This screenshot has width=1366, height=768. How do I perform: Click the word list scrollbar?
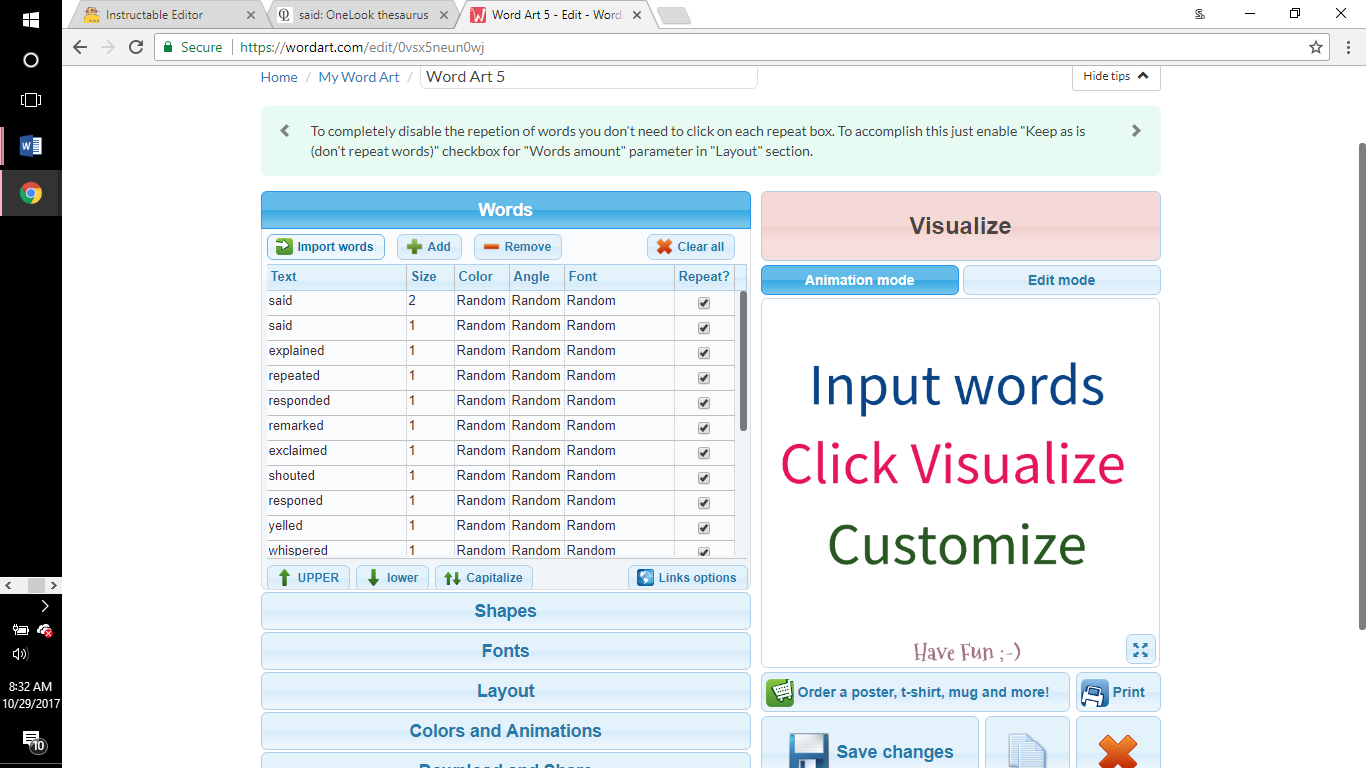click(x=743, y=361)
